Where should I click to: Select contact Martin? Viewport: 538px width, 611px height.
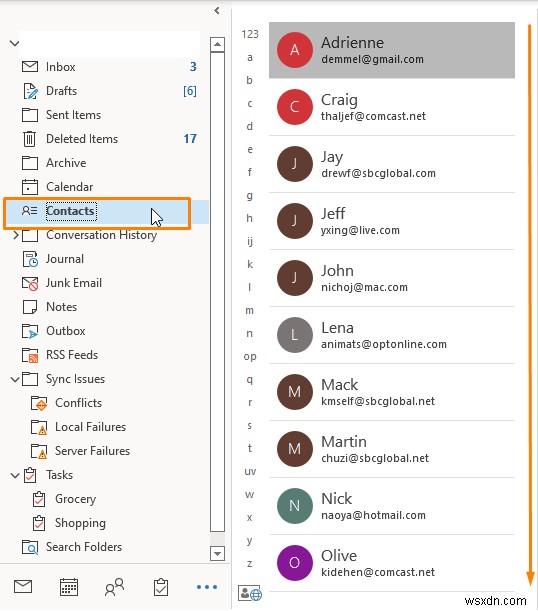pyautogui.click(x=392, y=449)
